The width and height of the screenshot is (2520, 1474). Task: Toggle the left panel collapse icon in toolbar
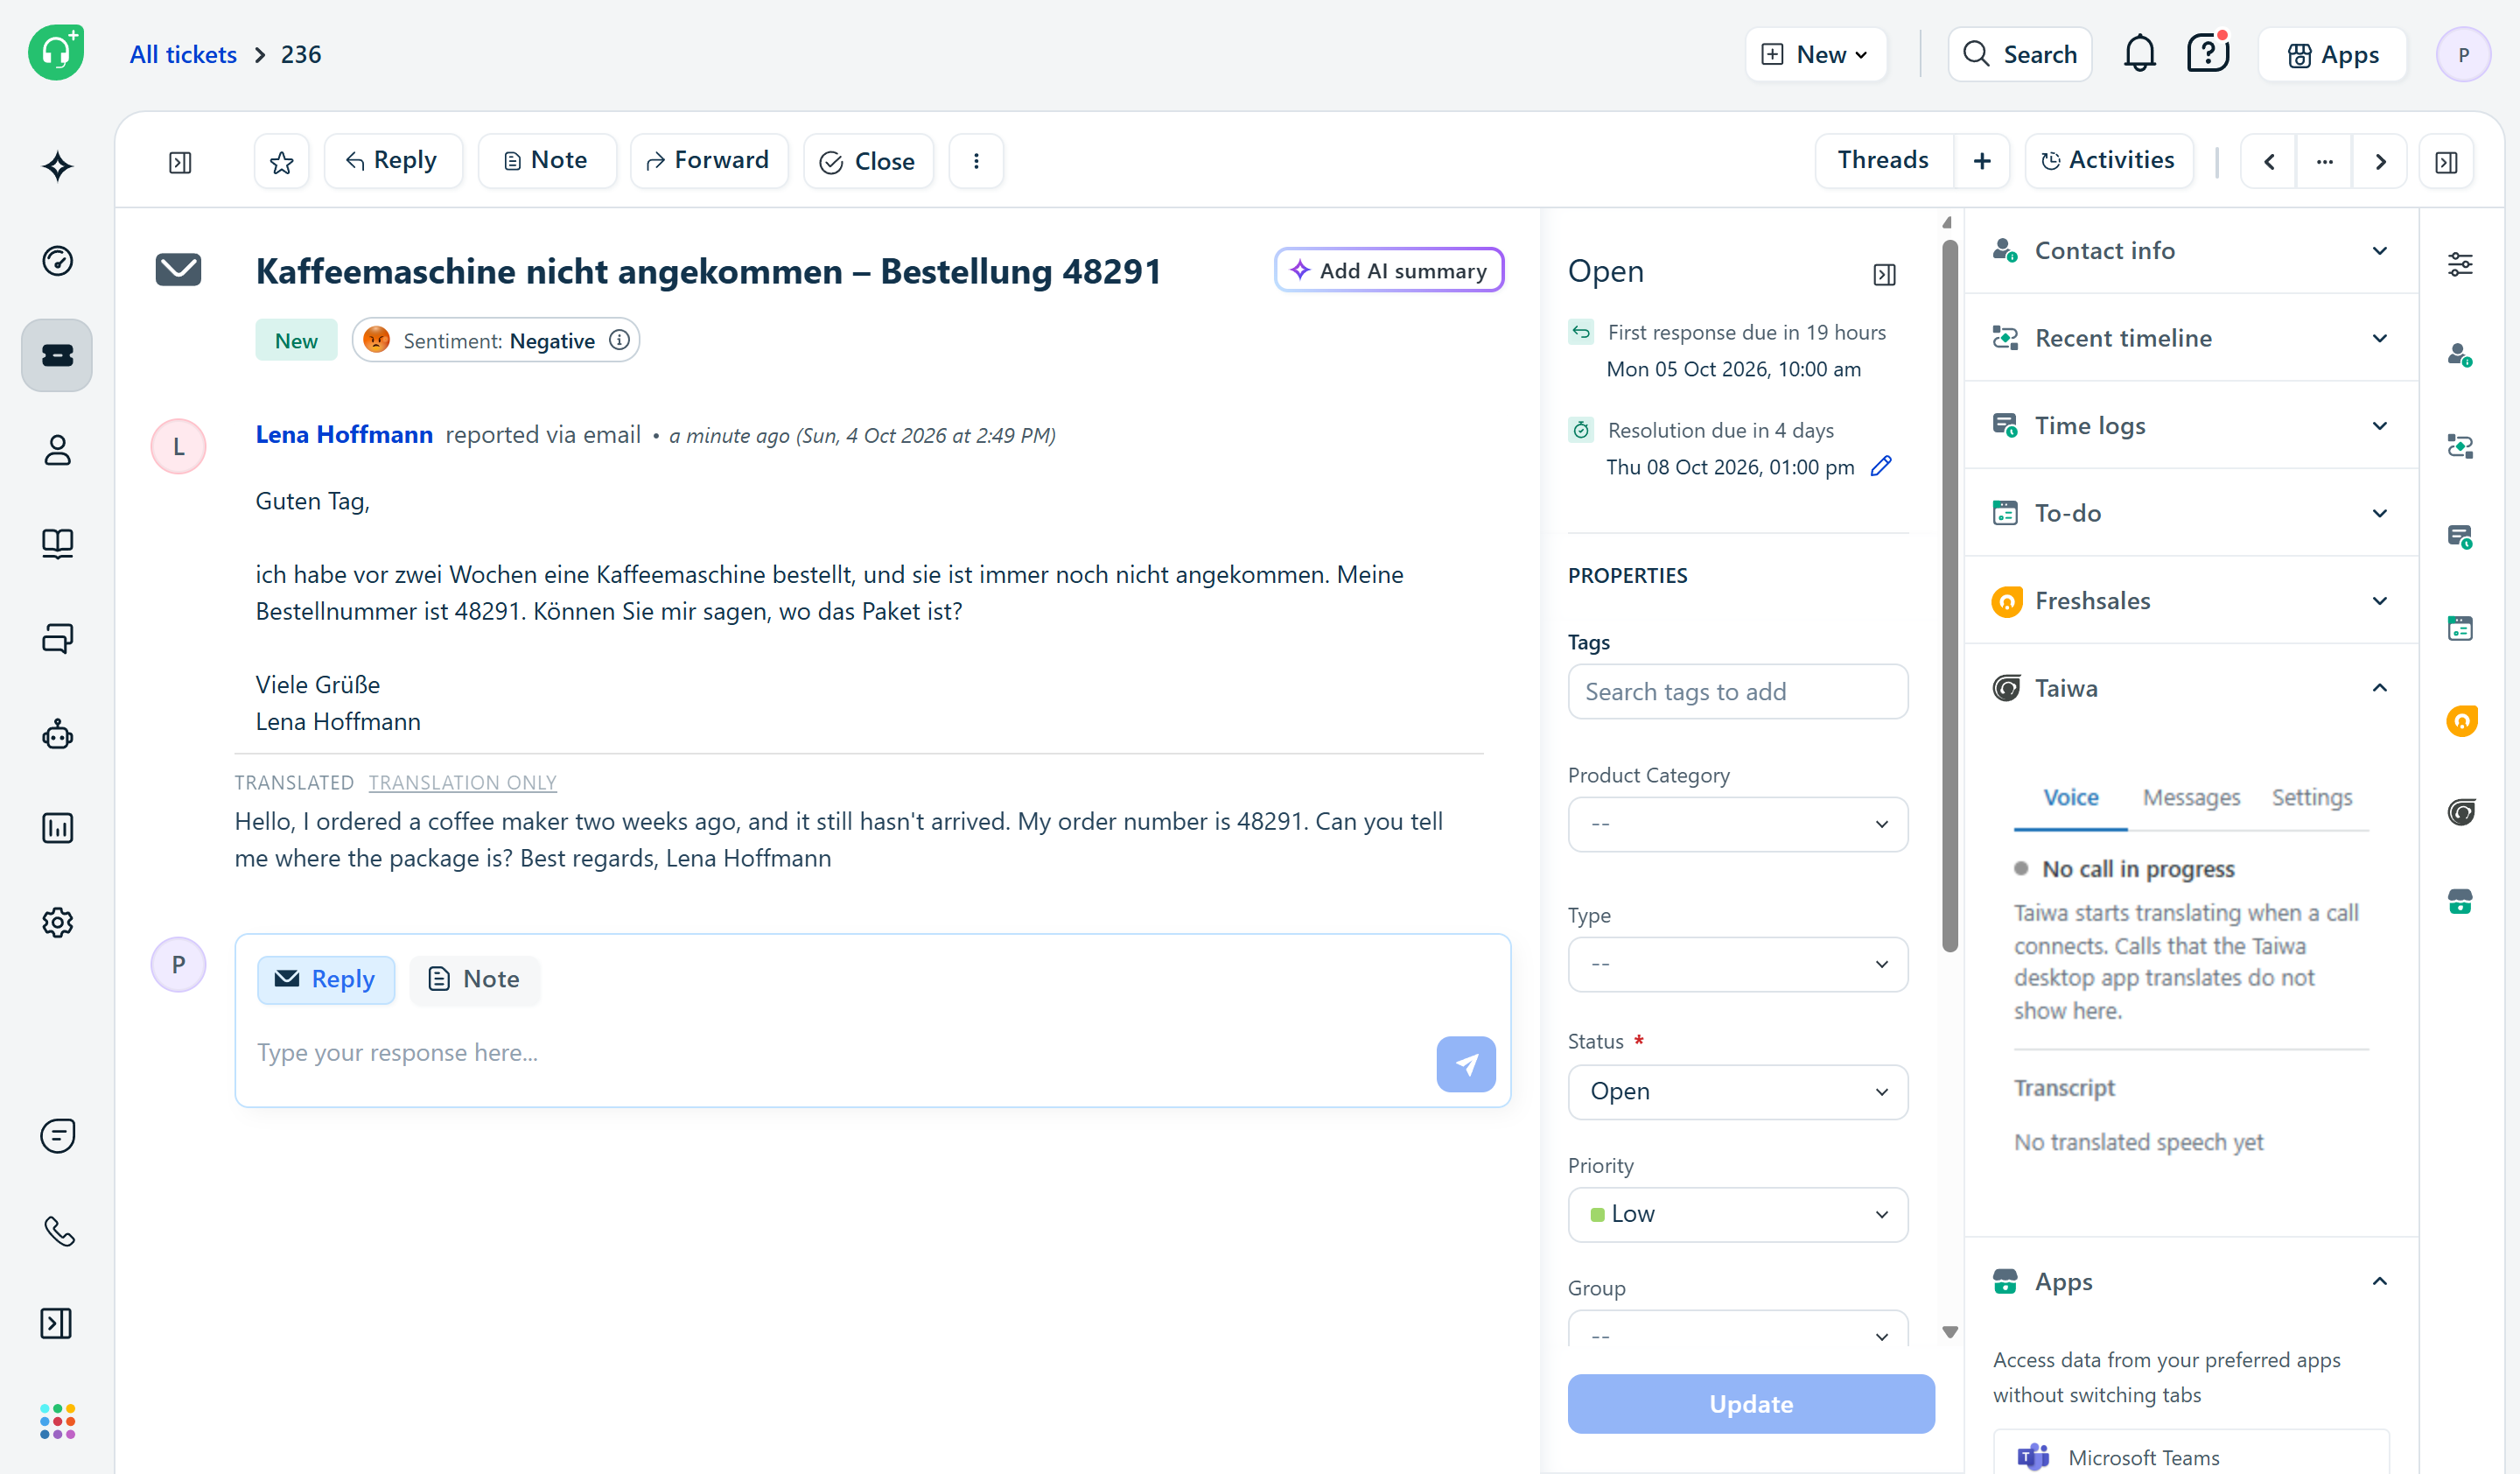pos(180,162)
